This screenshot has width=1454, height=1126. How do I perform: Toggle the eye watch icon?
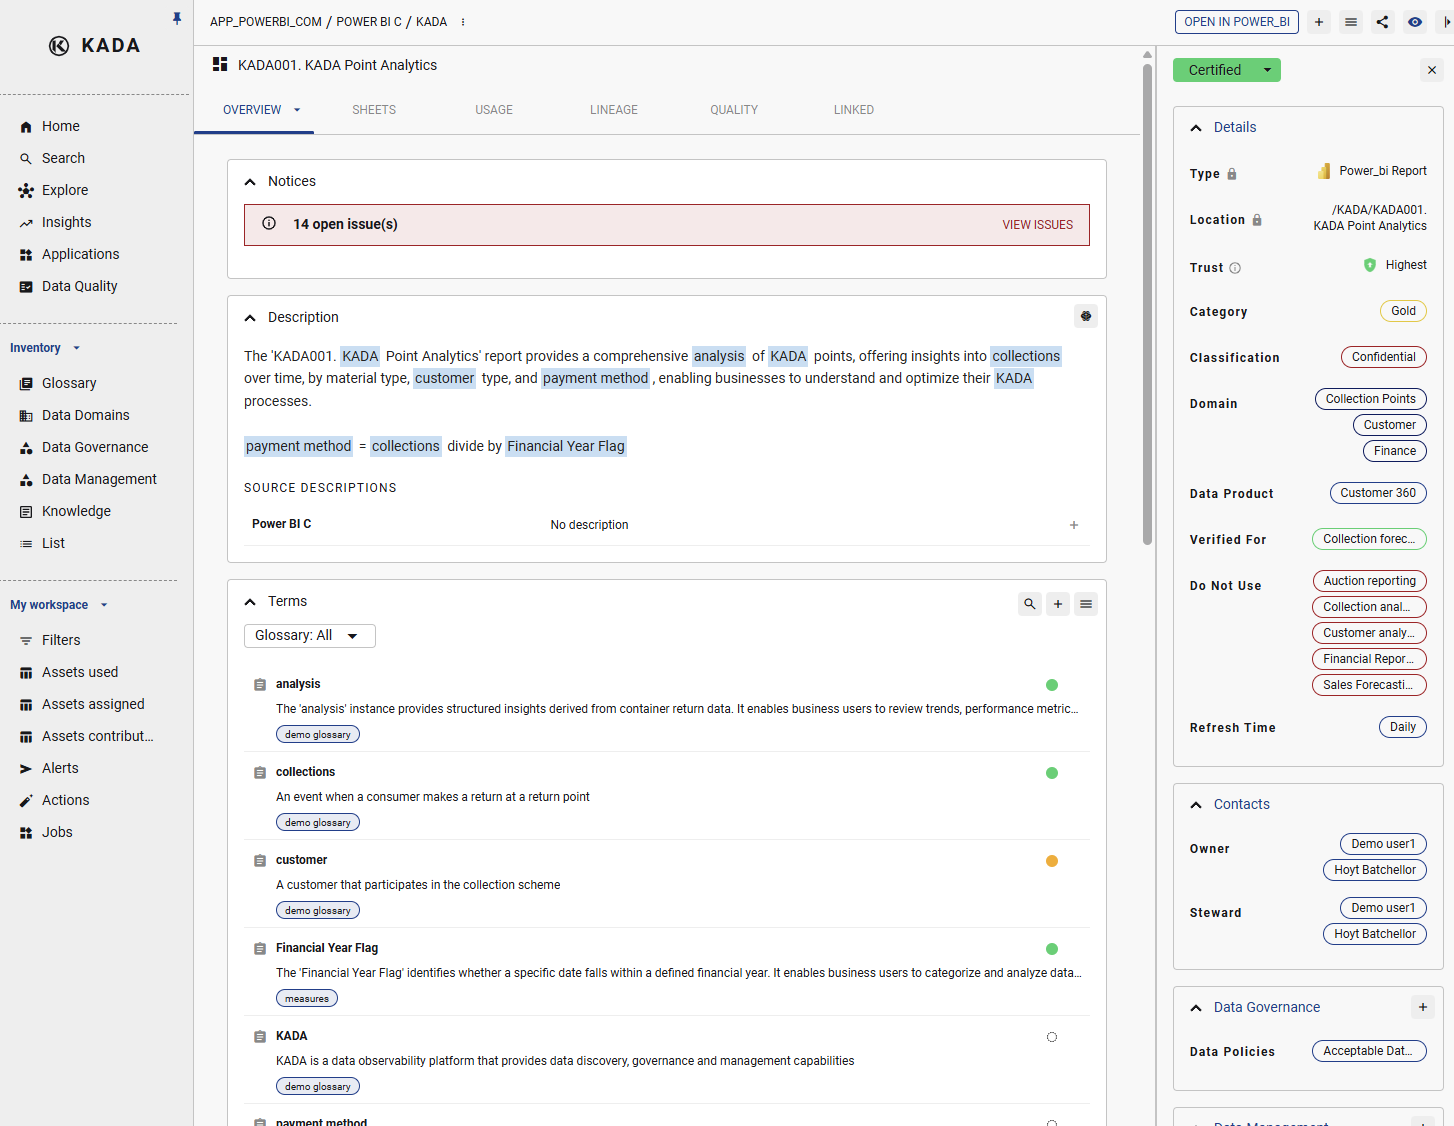[1415, 22]
